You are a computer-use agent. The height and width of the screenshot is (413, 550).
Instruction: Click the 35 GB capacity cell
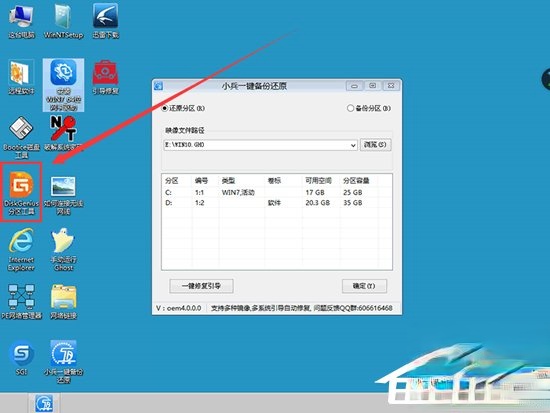353,203
